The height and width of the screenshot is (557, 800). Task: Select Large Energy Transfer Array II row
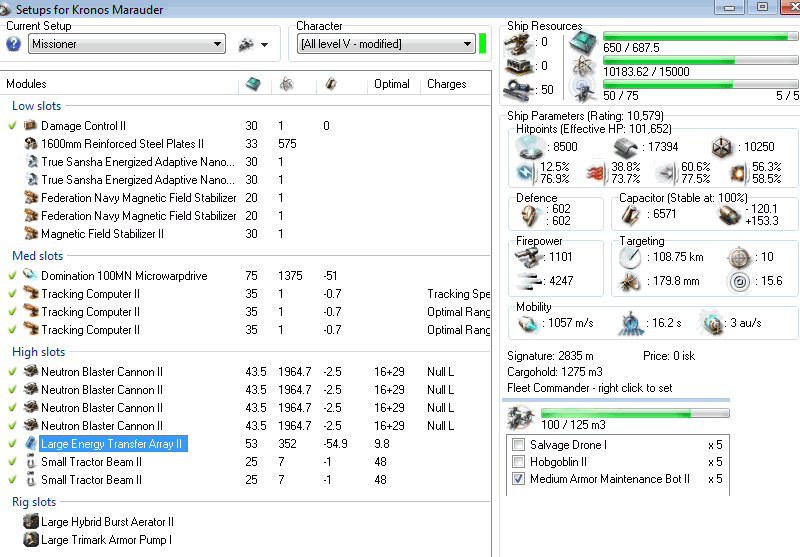pos(245,444)
